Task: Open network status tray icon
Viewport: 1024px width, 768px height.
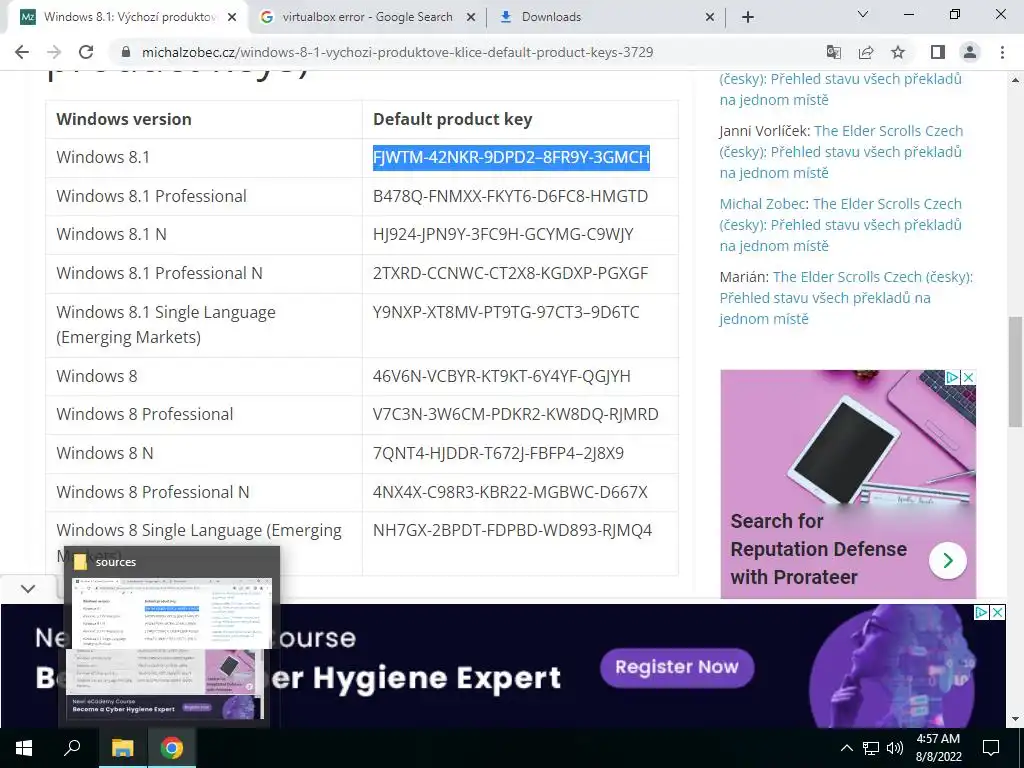Action: pos(871,748)
